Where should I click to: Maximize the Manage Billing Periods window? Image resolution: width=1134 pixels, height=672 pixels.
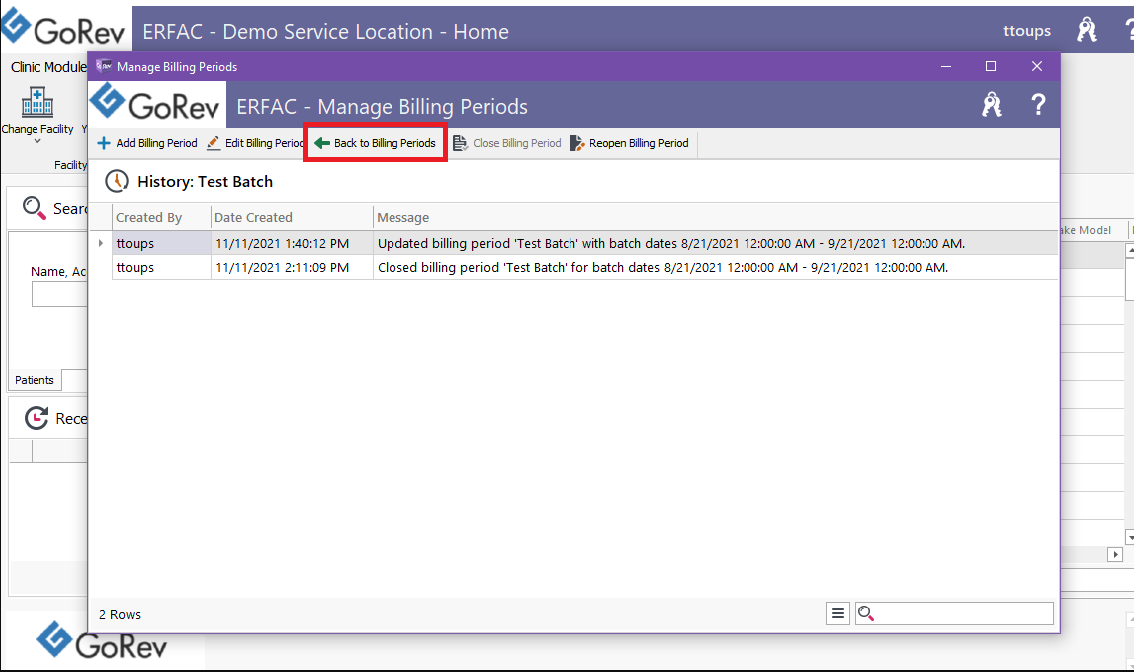991,66
